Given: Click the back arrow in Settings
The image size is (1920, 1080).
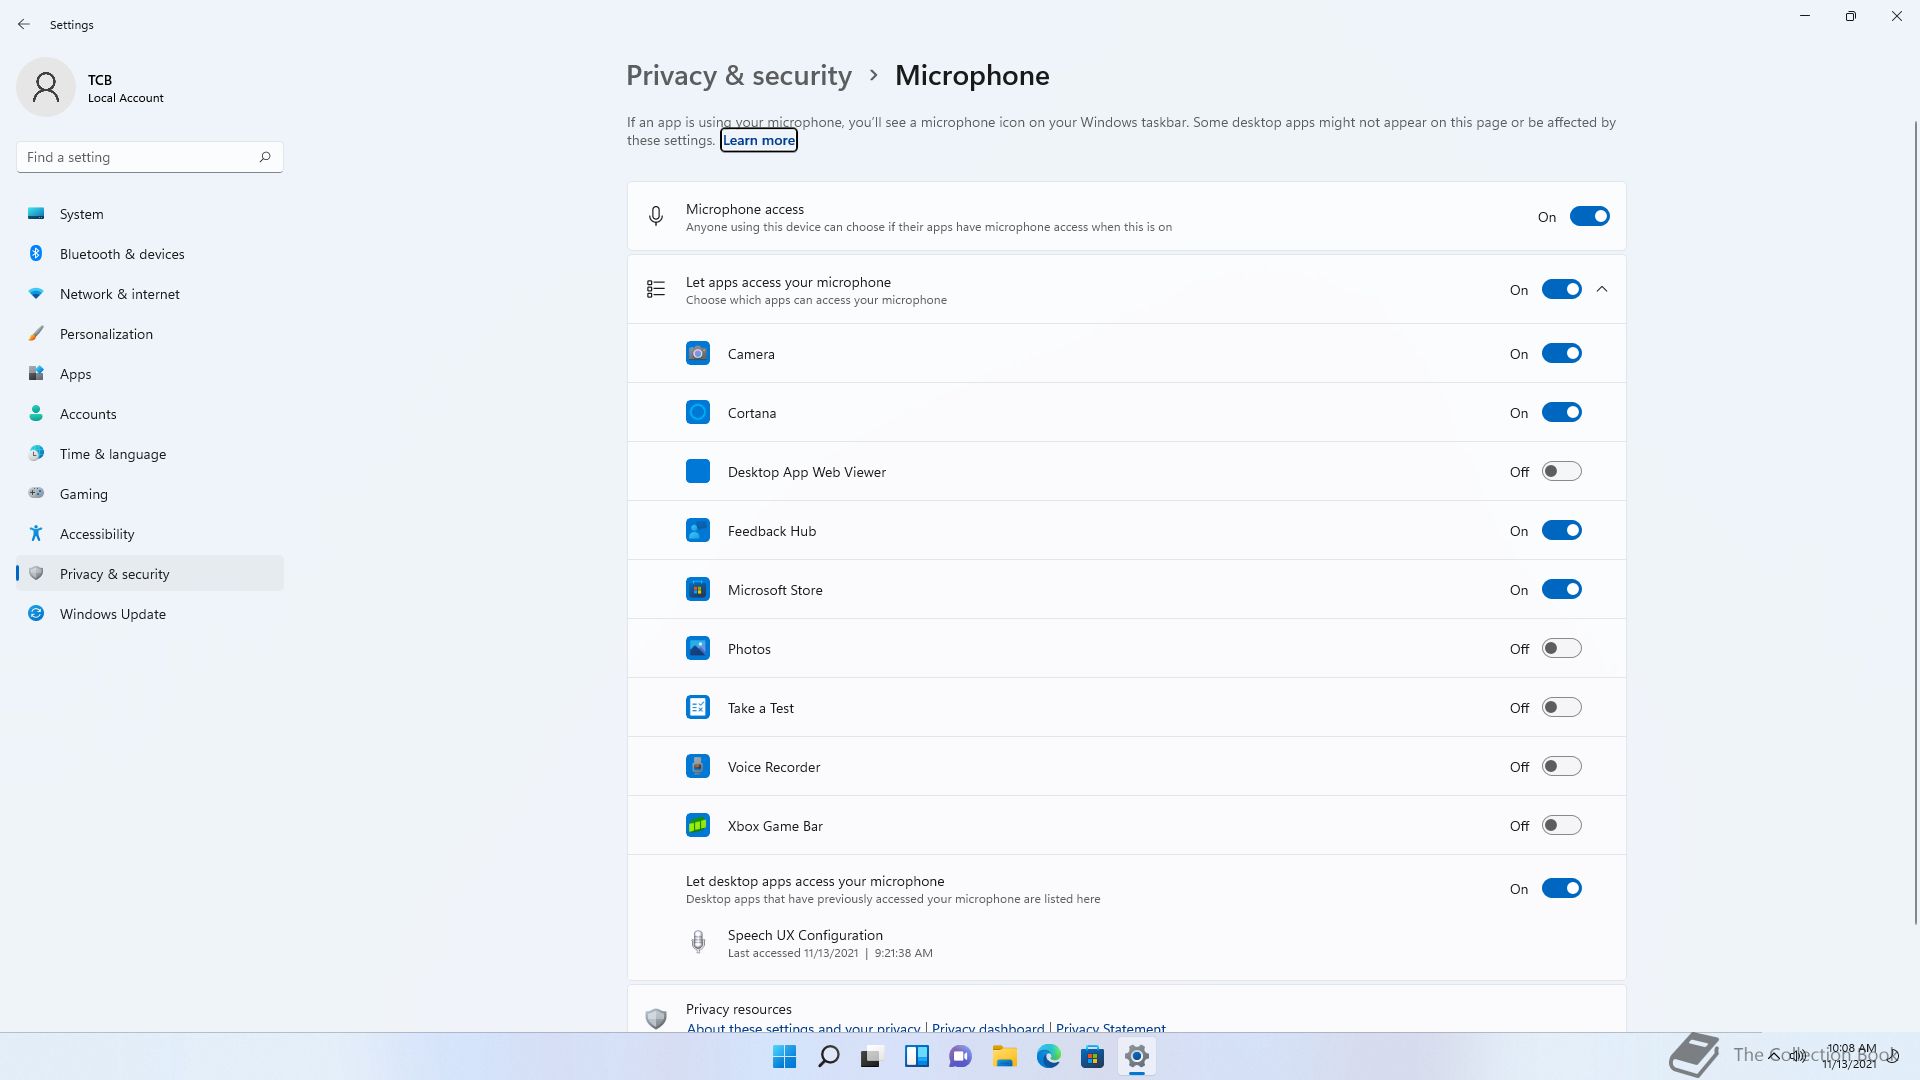Looking at the screenshot, I should [24, 24].
